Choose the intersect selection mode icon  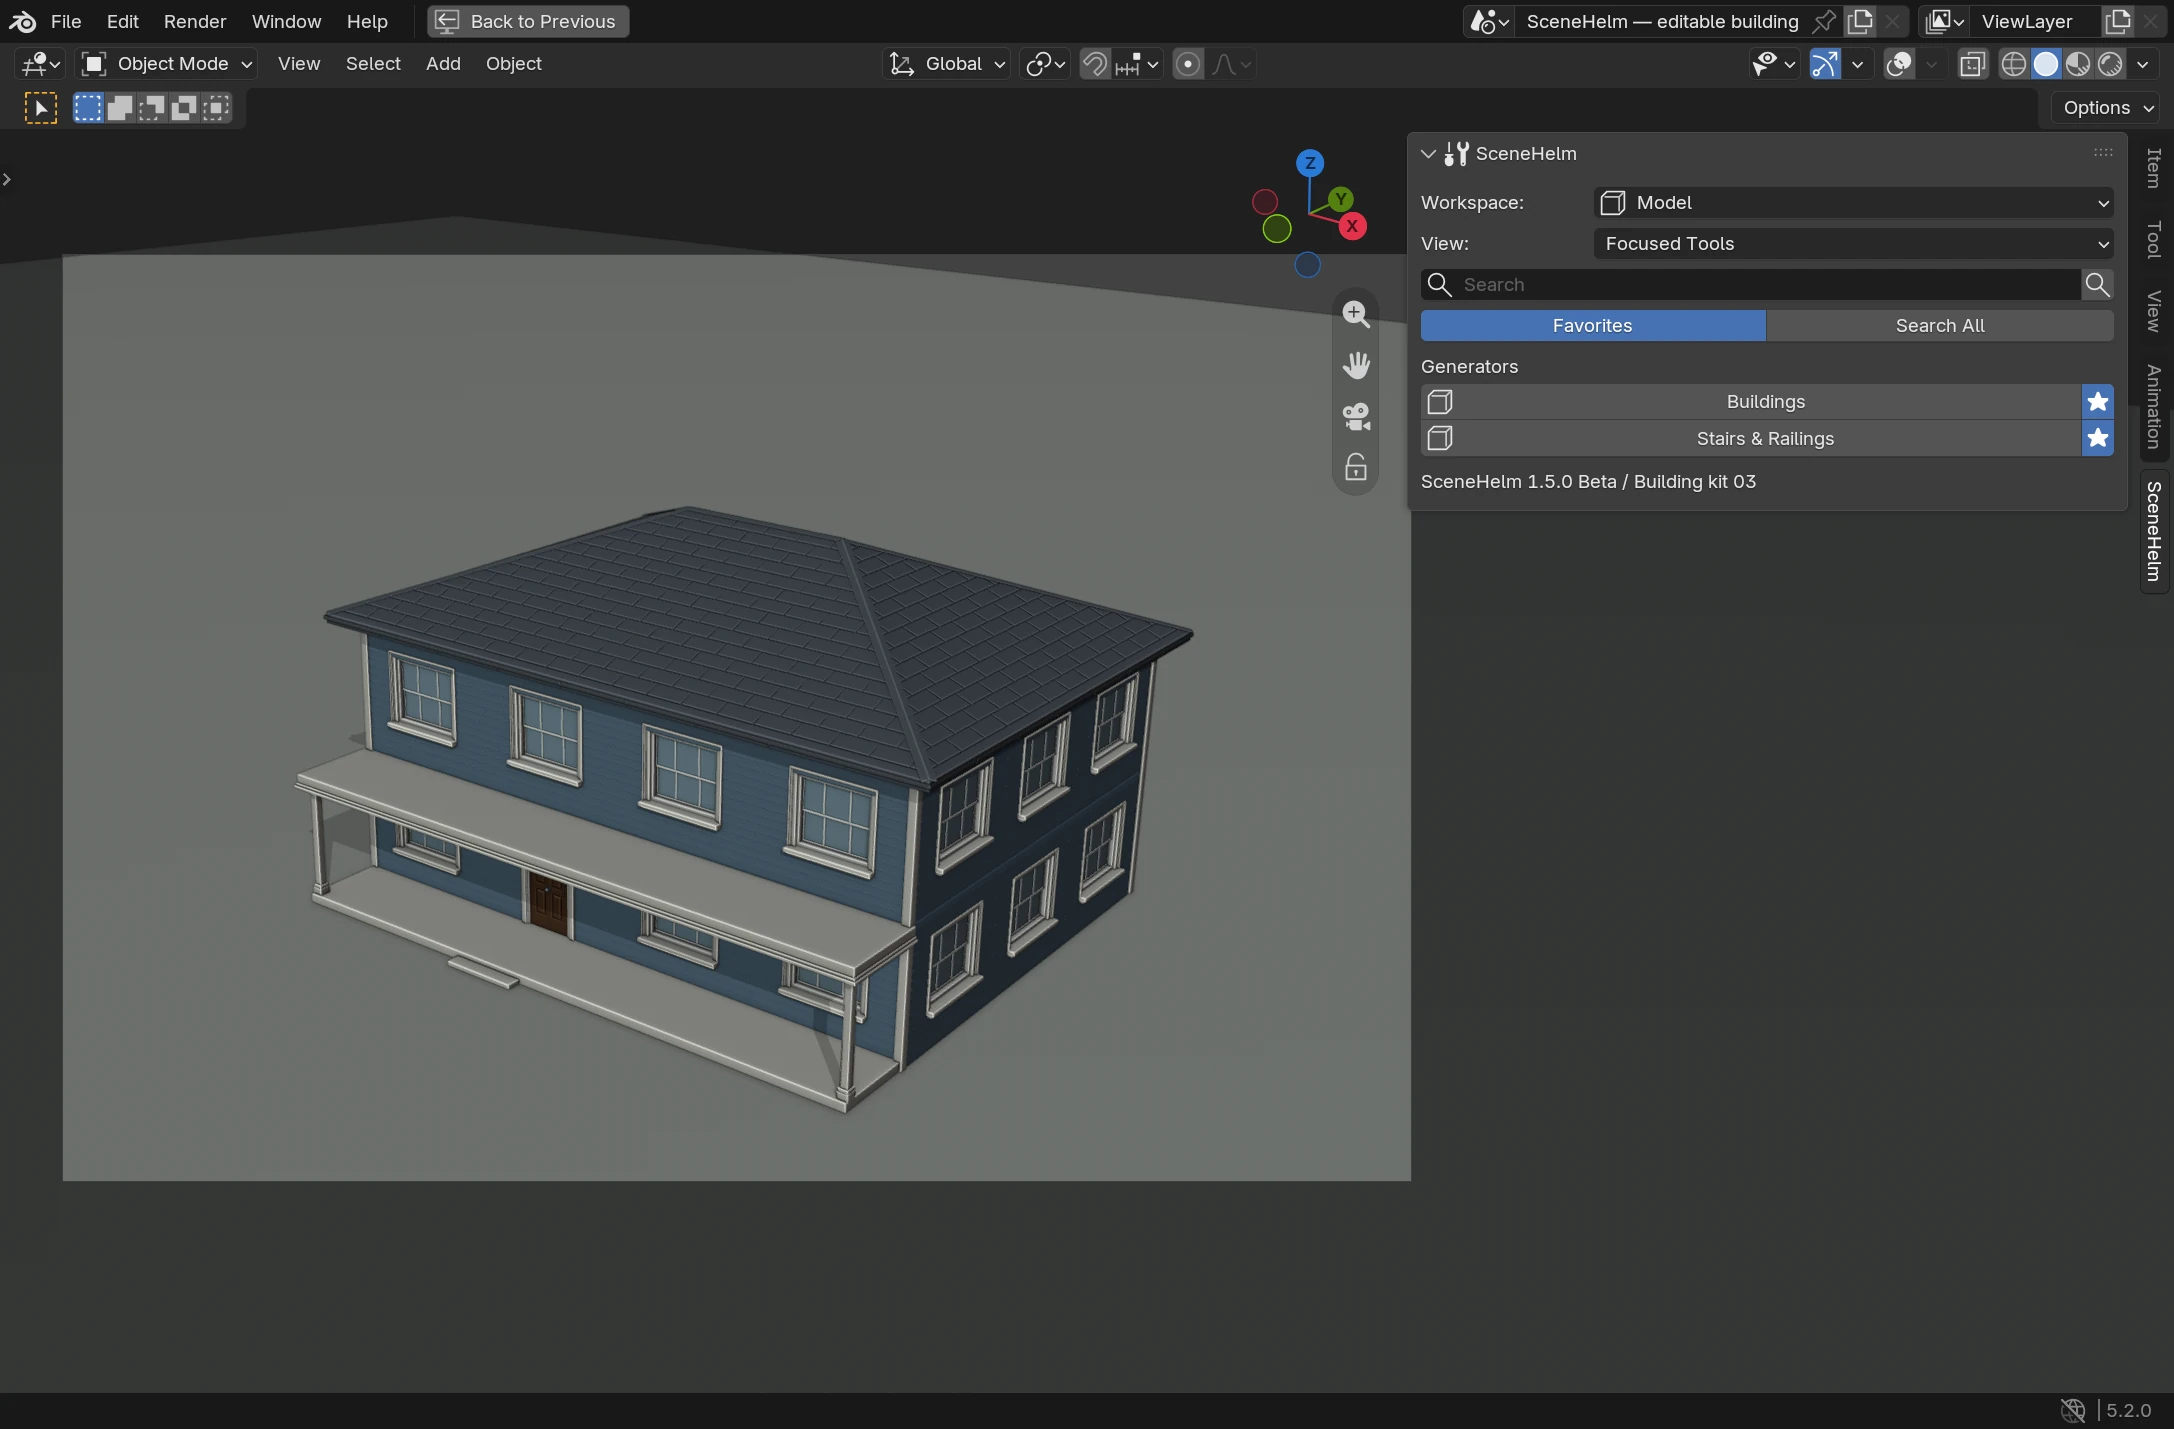click(x=216, y=108)
